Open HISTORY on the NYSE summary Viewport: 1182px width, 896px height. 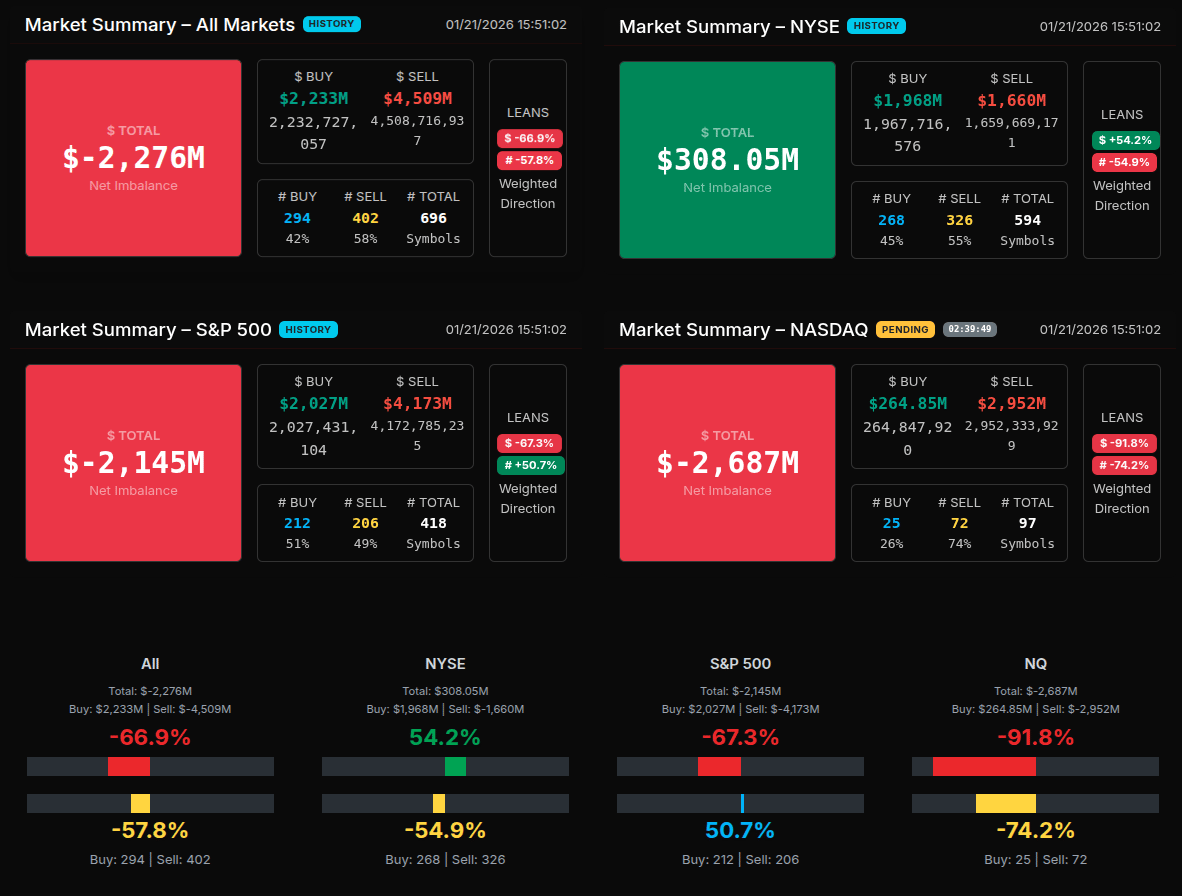tap(876, 26)
